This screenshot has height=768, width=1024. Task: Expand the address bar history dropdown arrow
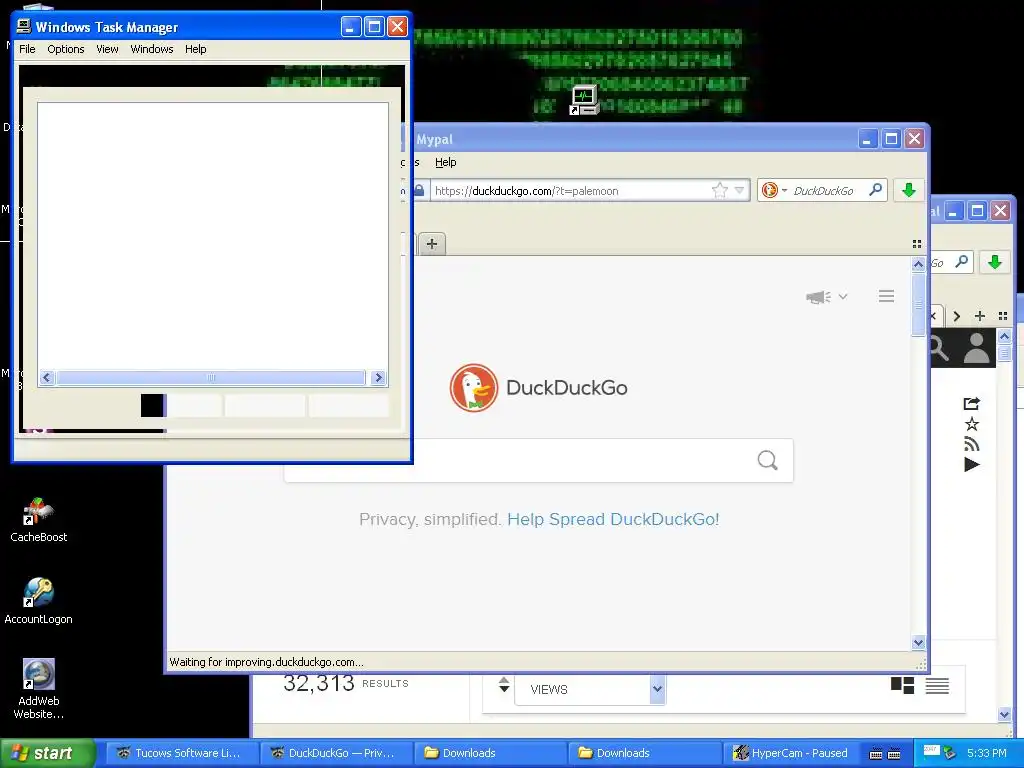coord(740,190)
